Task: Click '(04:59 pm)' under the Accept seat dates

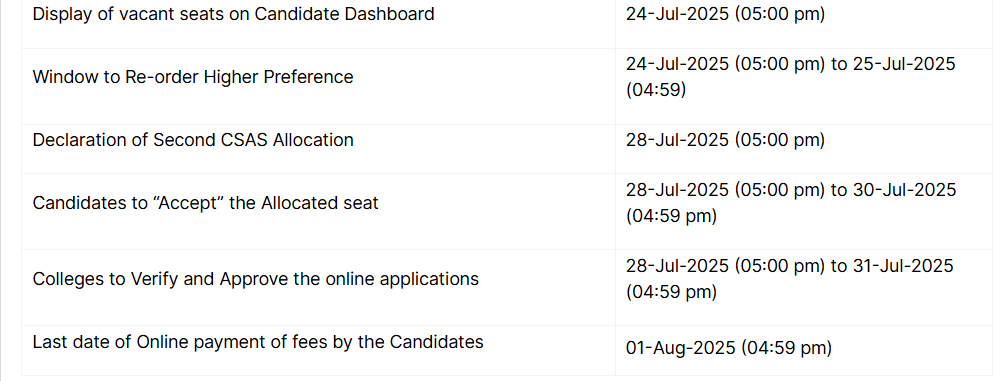Action: [671, 216]
